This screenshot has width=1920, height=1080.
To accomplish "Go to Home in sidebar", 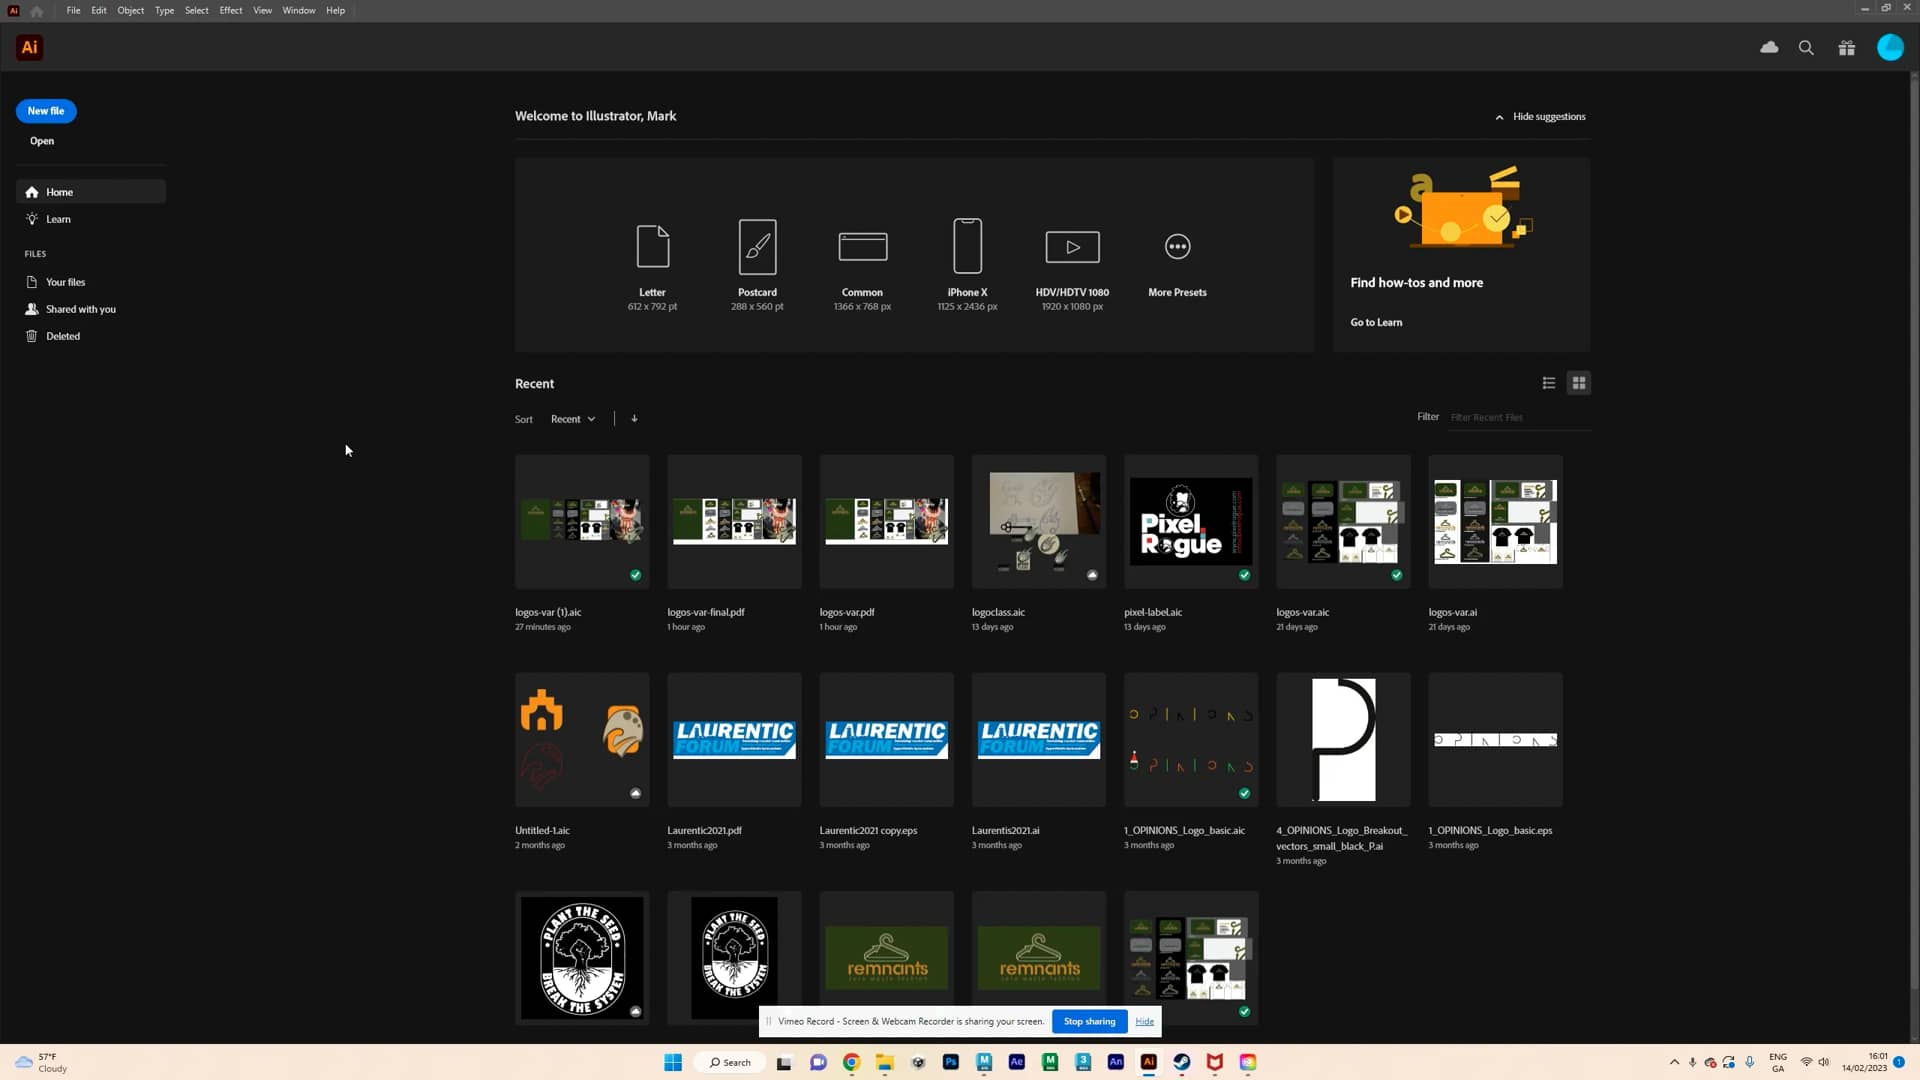I will coord(91,192).
